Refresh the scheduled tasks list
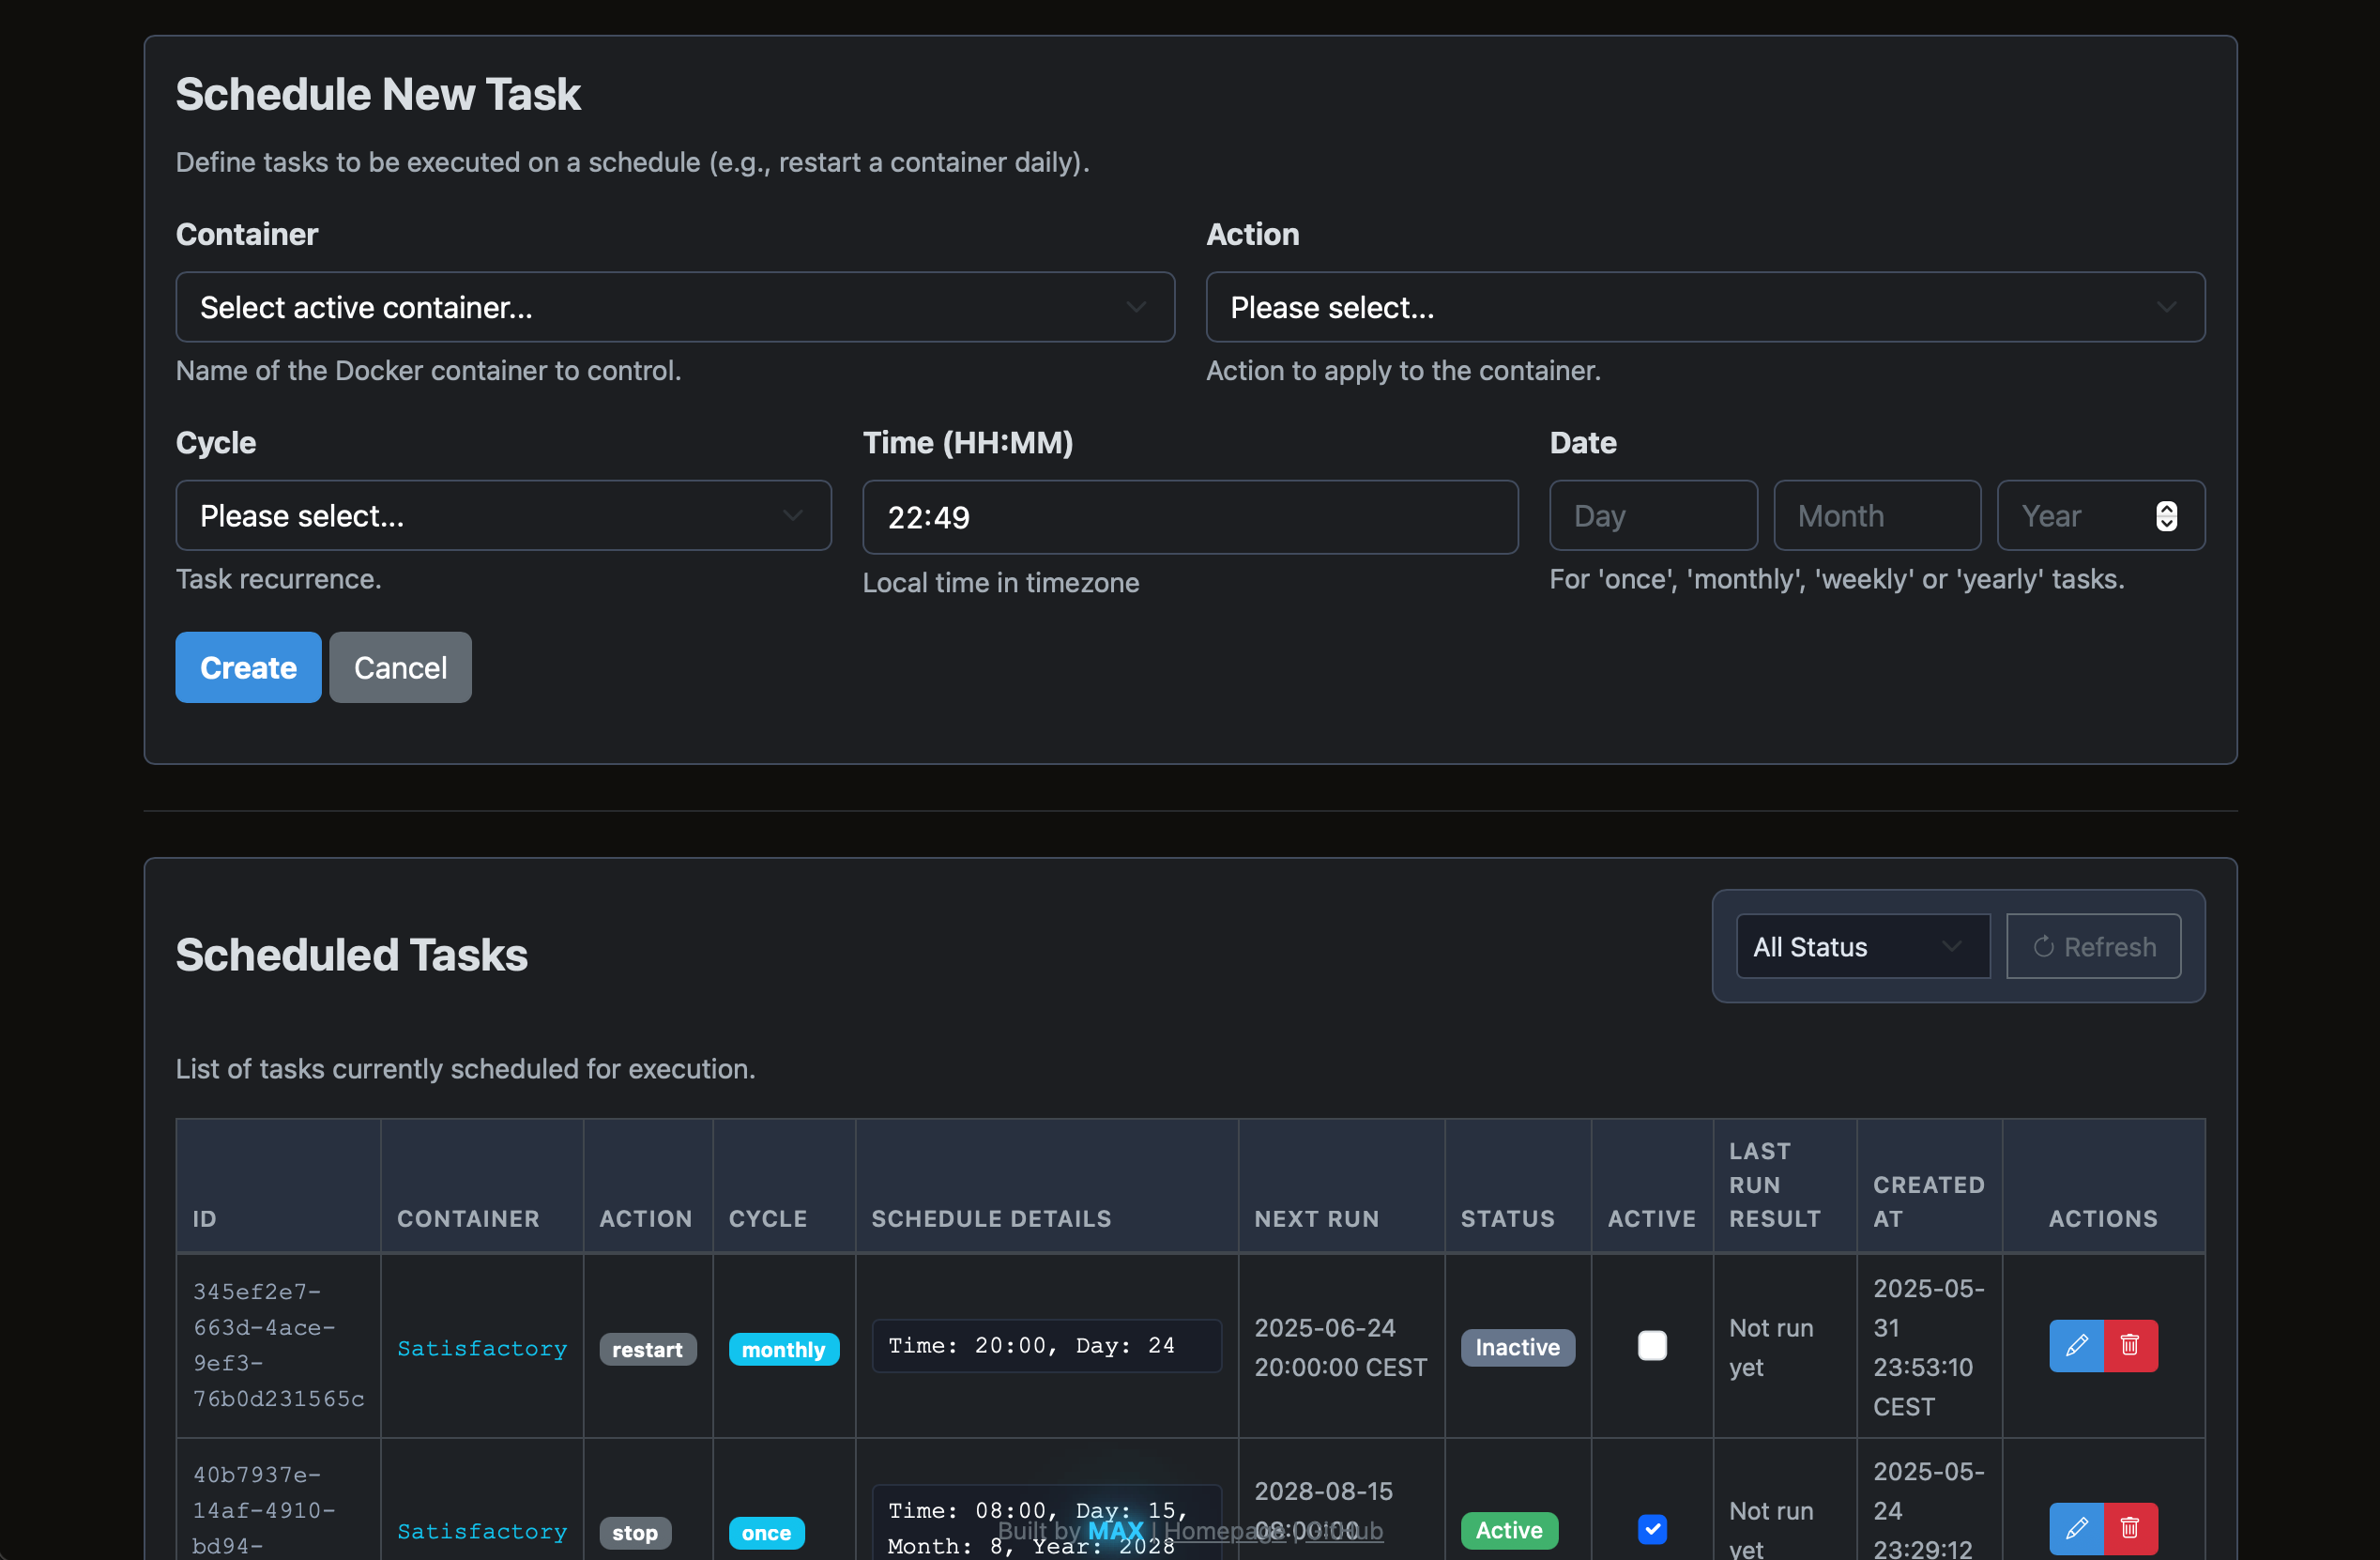Image resolution: width=2380 pixels, height=1560 pixels. pyautogui.click(x=2093, y=946)
